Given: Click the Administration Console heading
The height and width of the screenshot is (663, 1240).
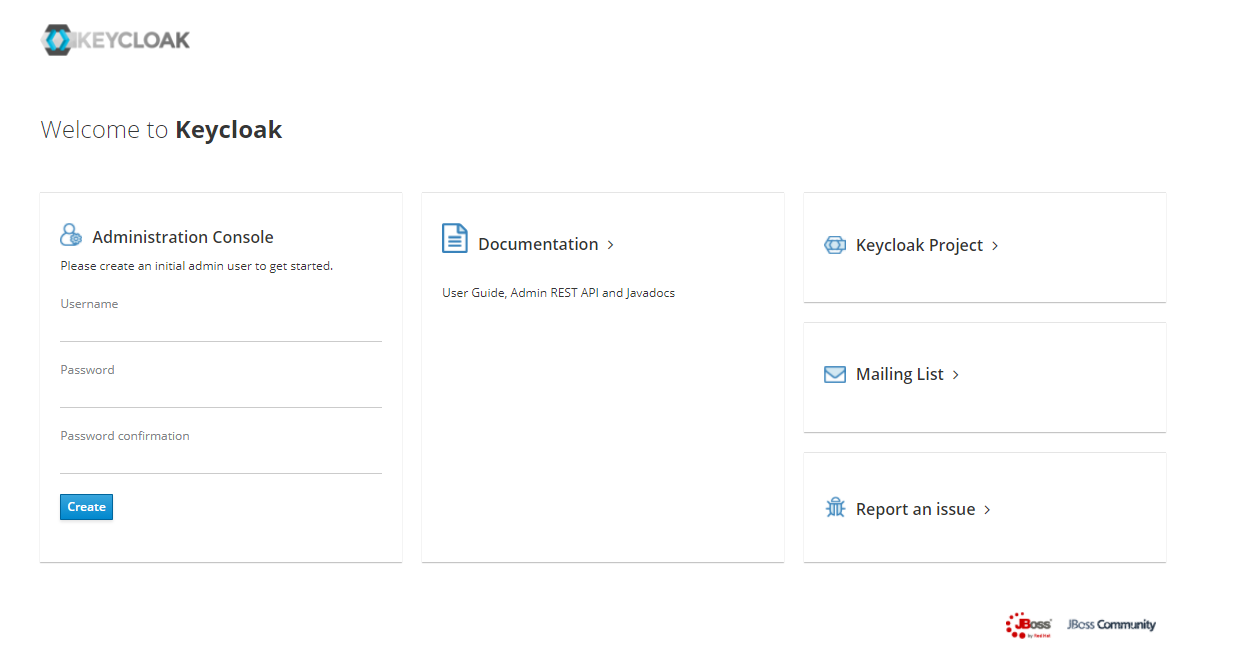Looking at the screenshot, I should 183,237.
